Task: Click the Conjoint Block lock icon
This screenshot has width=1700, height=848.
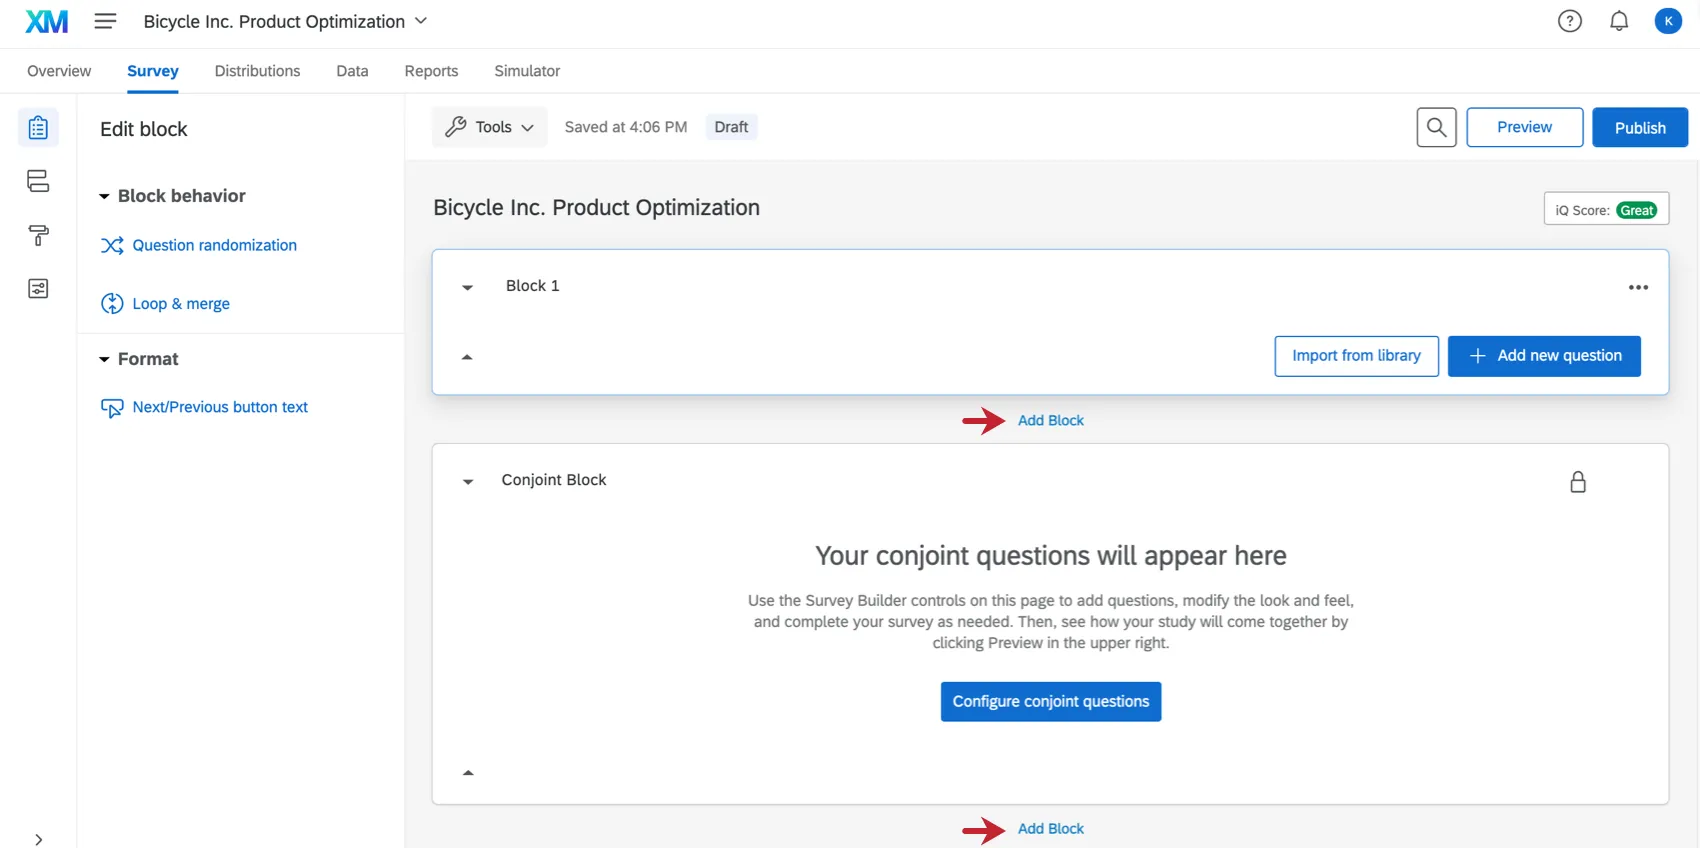Action: (x=1577, y=482)
